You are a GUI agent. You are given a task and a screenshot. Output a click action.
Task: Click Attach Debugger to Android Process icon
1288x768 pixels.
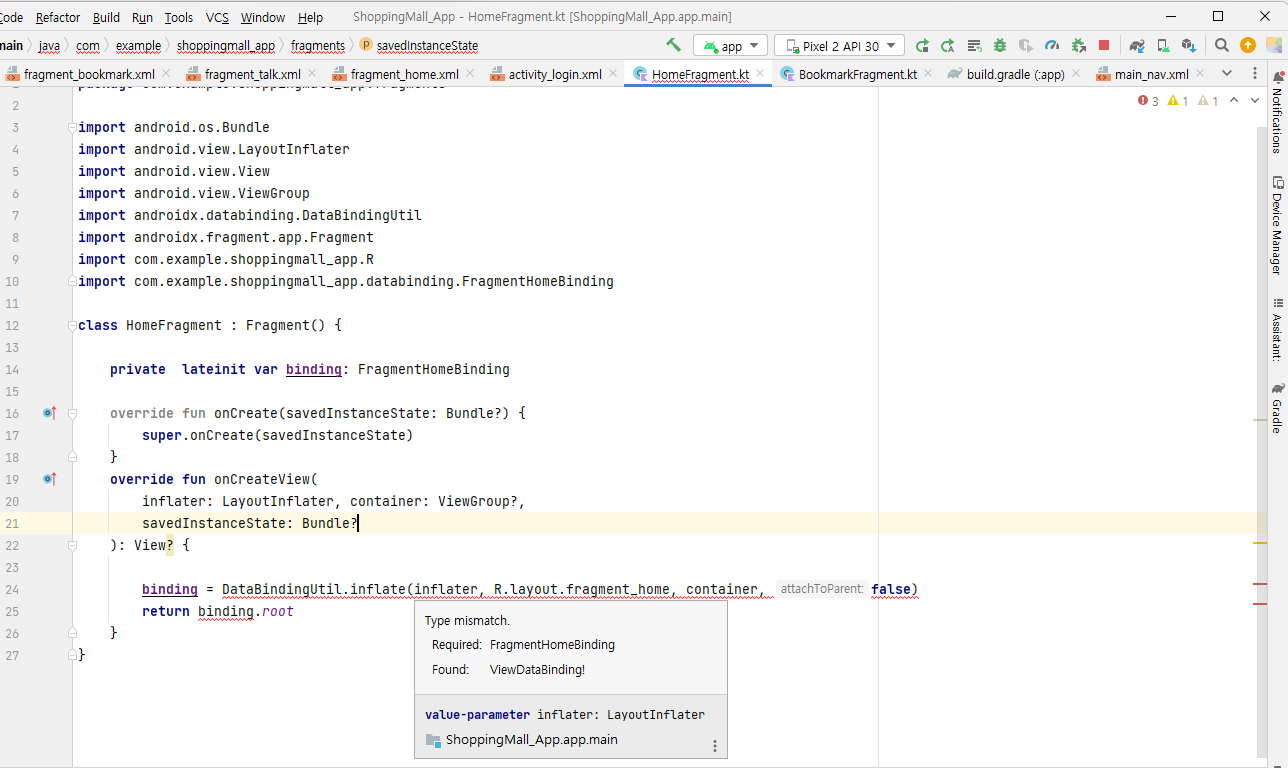coord(1078,45)
